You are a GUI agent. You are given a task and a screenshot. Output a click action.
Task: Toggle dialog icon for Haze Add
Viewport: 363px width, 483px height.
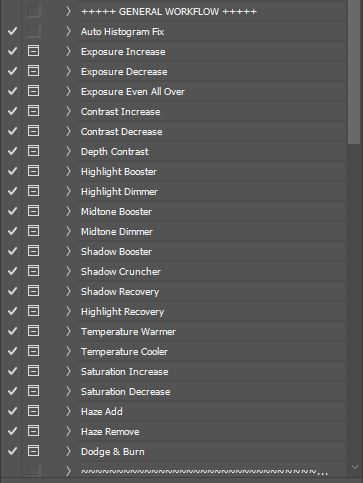pos(33,411)
